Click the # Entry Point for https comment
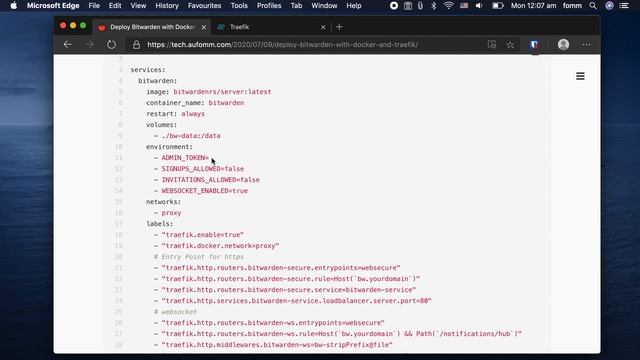The width and height of the screenshot is (640, 360). click(199, 257)
